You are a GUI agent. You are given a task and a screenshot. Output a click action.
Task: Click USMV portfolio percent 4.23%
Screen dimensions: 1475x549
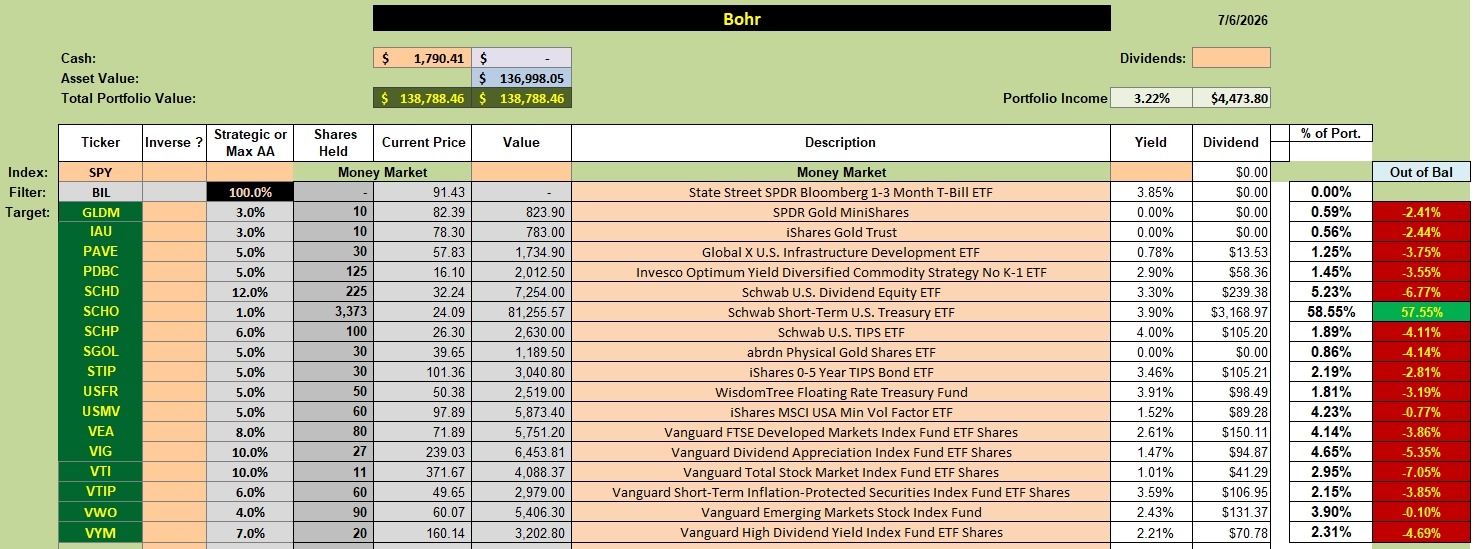coord(1330,412)
